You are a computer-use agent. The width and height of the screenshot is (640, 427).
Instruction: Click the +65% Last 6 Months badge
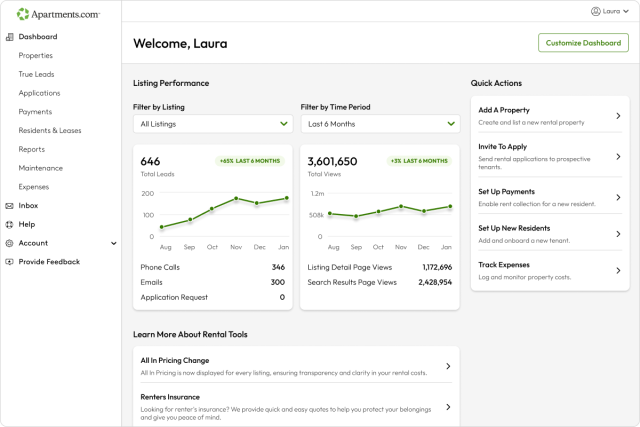[250, 161]
